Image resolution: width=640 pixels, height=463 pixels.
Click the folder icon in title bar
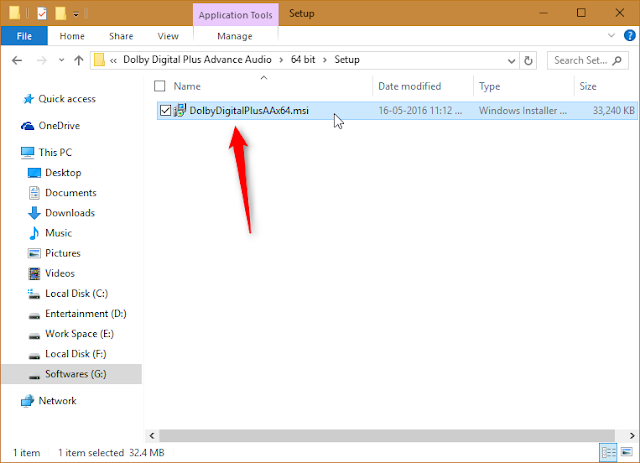[x=15, y=13]
